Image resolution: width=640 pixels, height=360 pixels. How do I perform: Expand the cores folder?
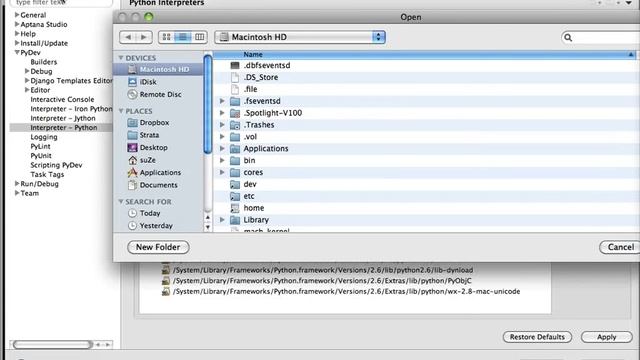[222, 172]
